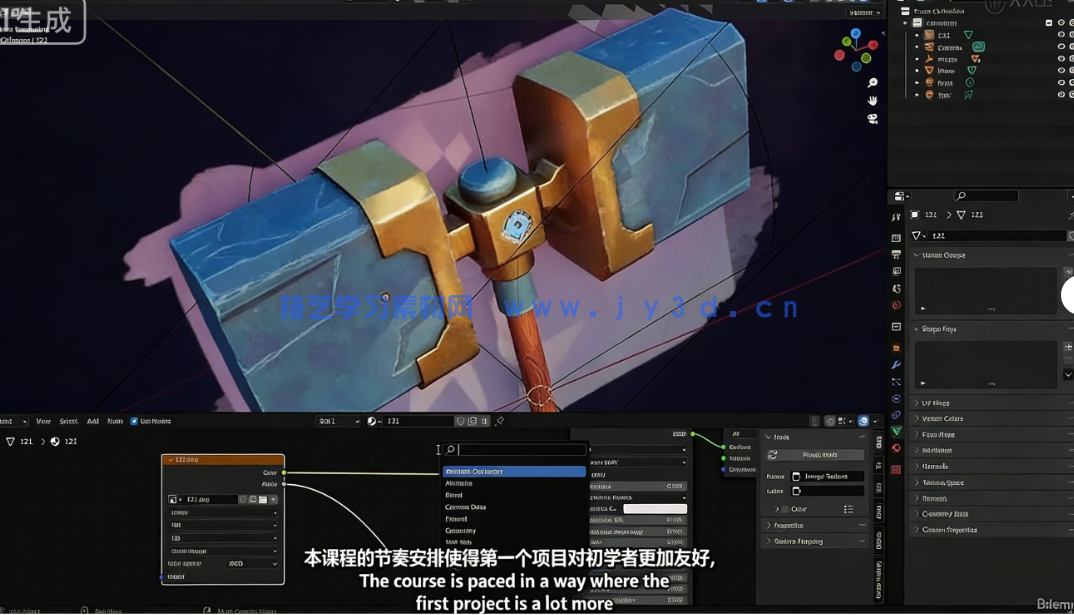The height and width of the screenshot is (615, 1074).
Task: Pin the material datablock in the Shader Editor header
Action: (x=499, y=420)
